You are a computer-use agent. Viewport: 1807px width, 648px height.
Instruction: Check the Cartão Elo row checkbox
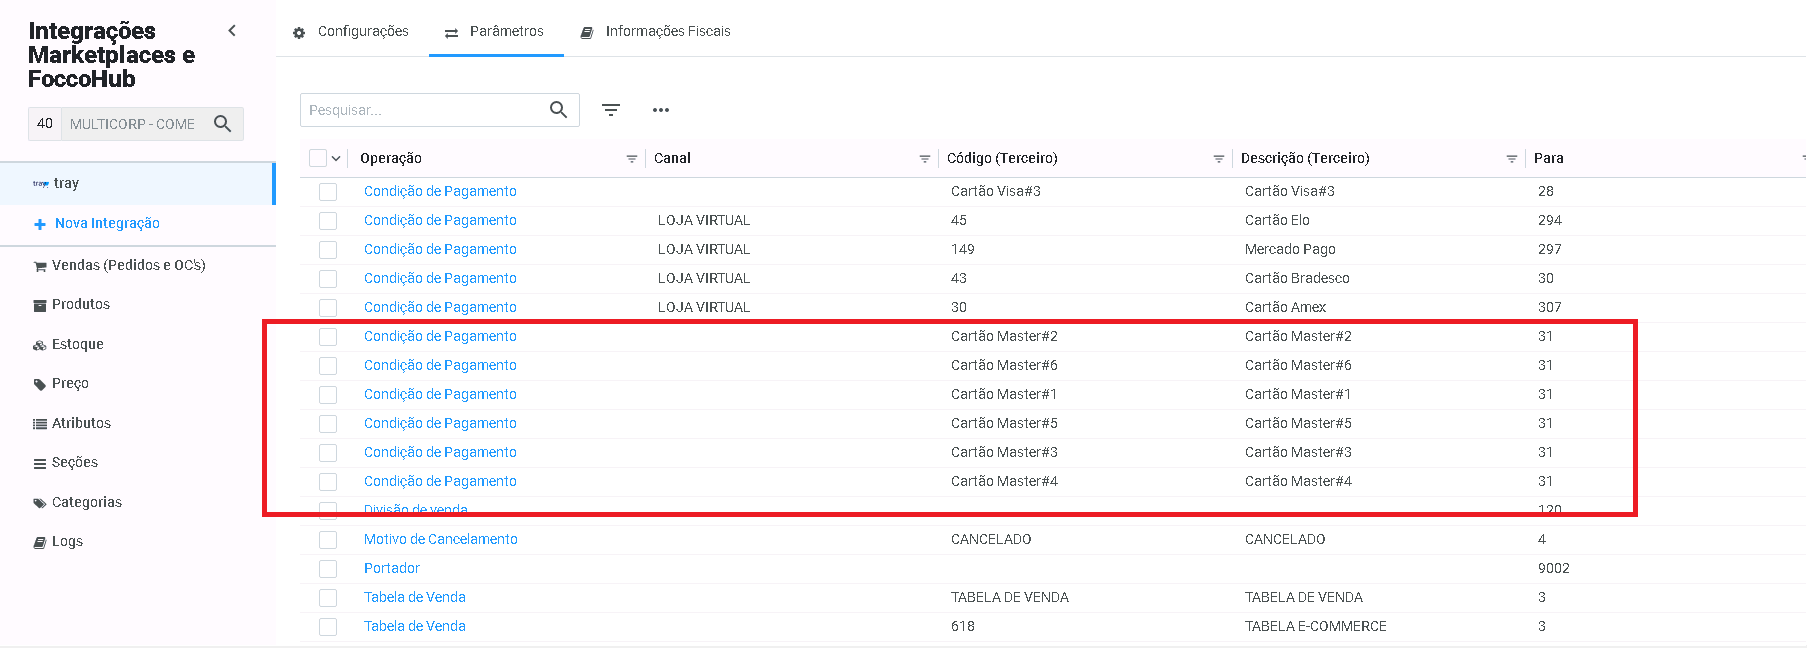point(328,221)
